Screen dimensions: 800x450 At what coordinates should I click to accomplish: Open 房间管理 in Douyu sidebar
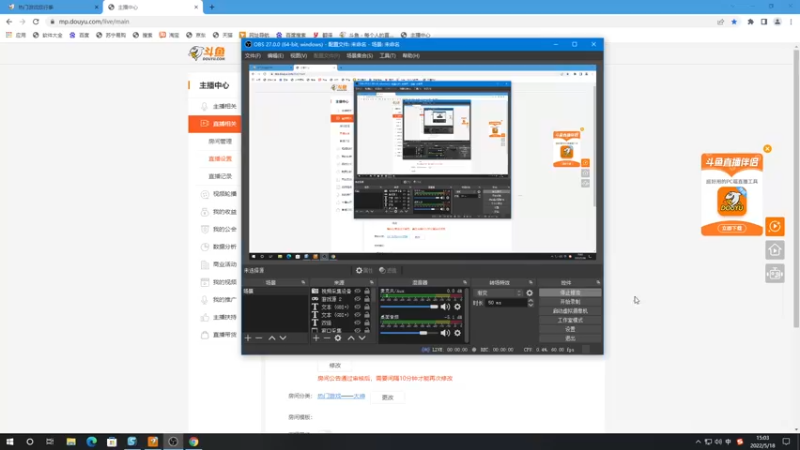(x=220, y=141)
